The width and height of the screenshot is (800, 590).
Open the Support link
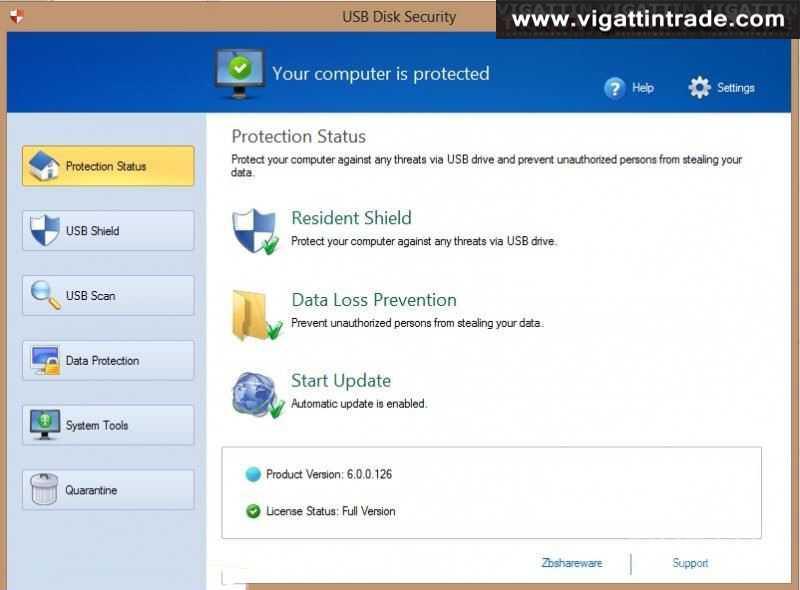click(690, 563)
